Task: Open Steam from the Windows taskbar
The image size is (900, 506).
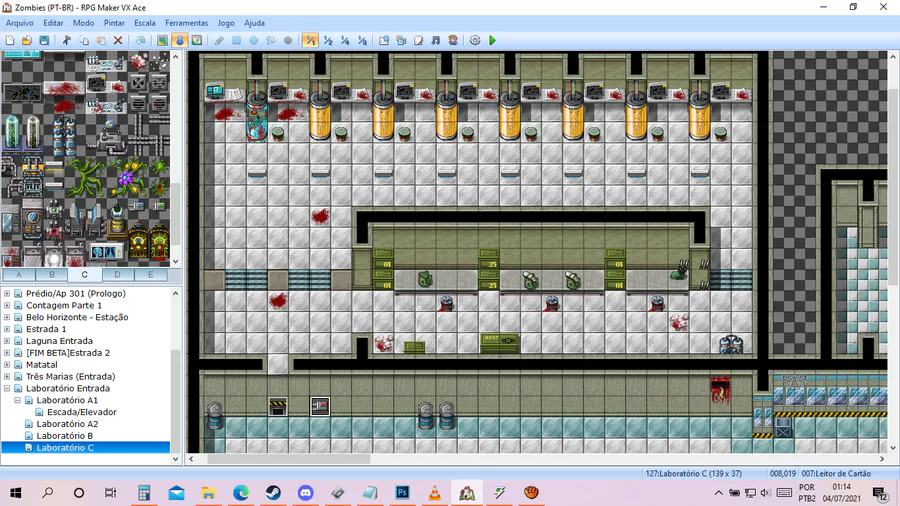Action: coord(273,492)
